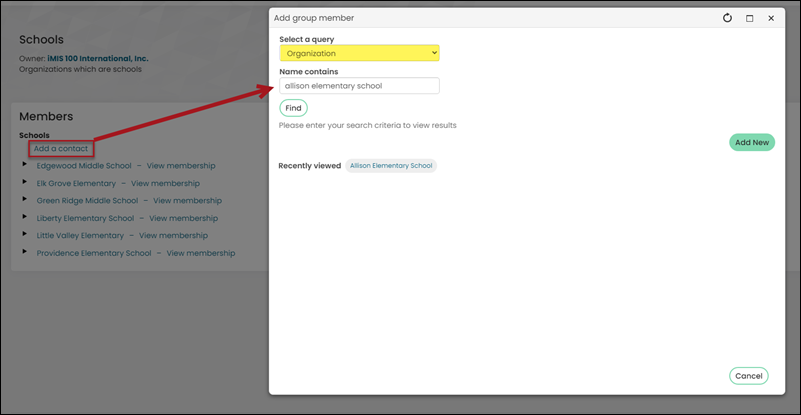Expand the Edgewood Middle School row

24,165
